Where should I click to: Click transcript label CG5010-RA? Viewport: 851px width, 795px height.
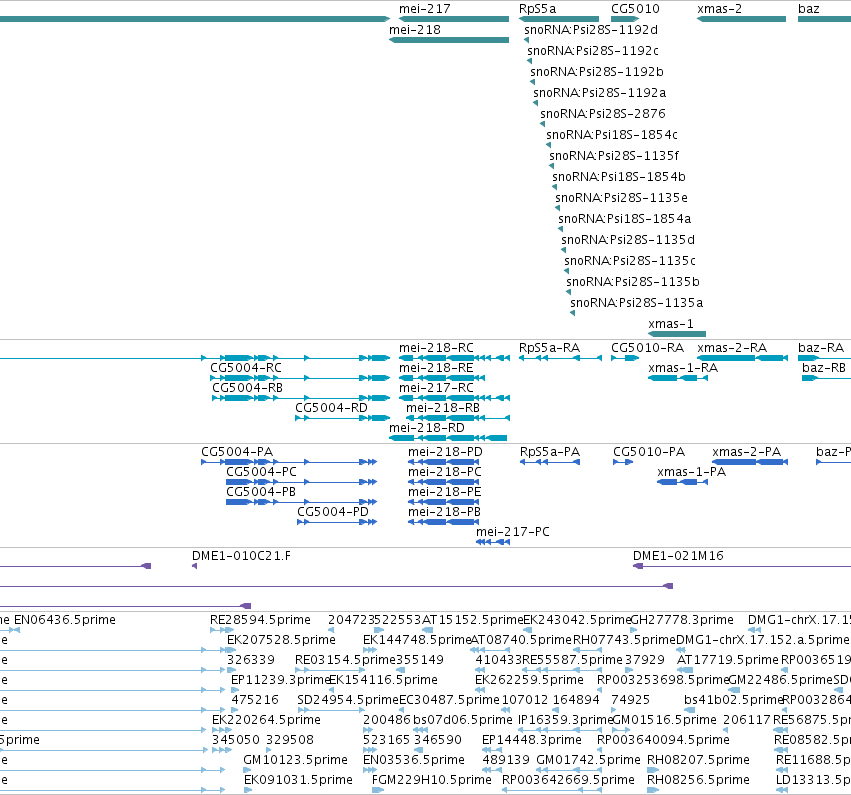click(x=647, y=348)
